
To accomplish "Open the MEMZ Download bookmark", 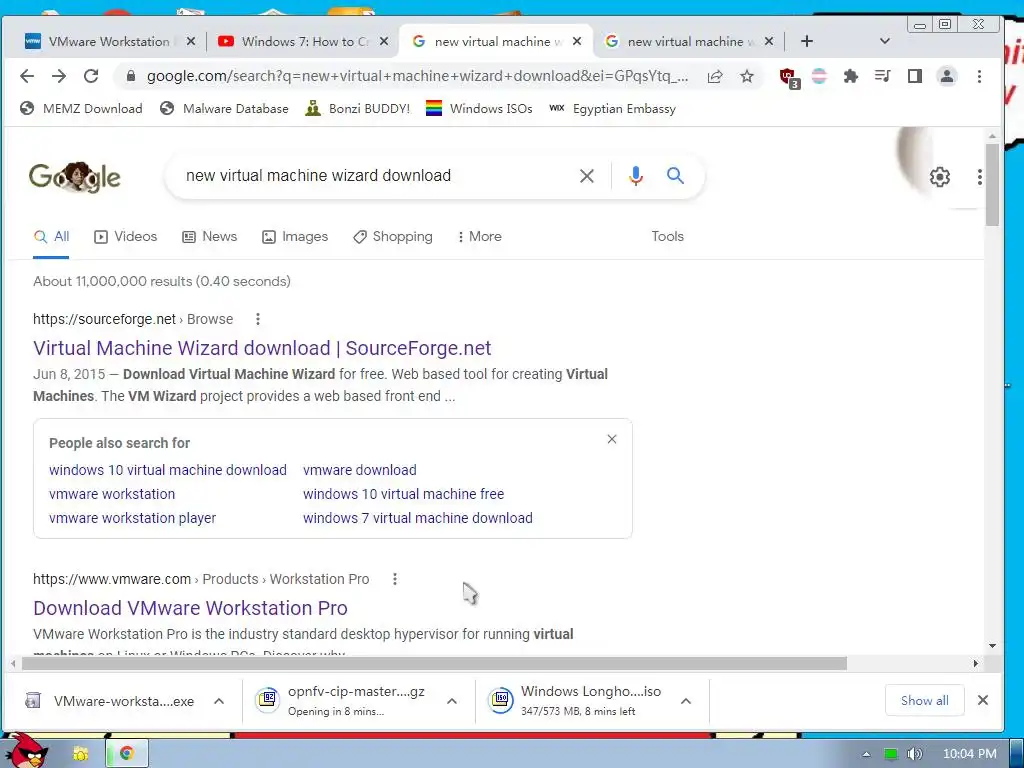I will point(81,108).
